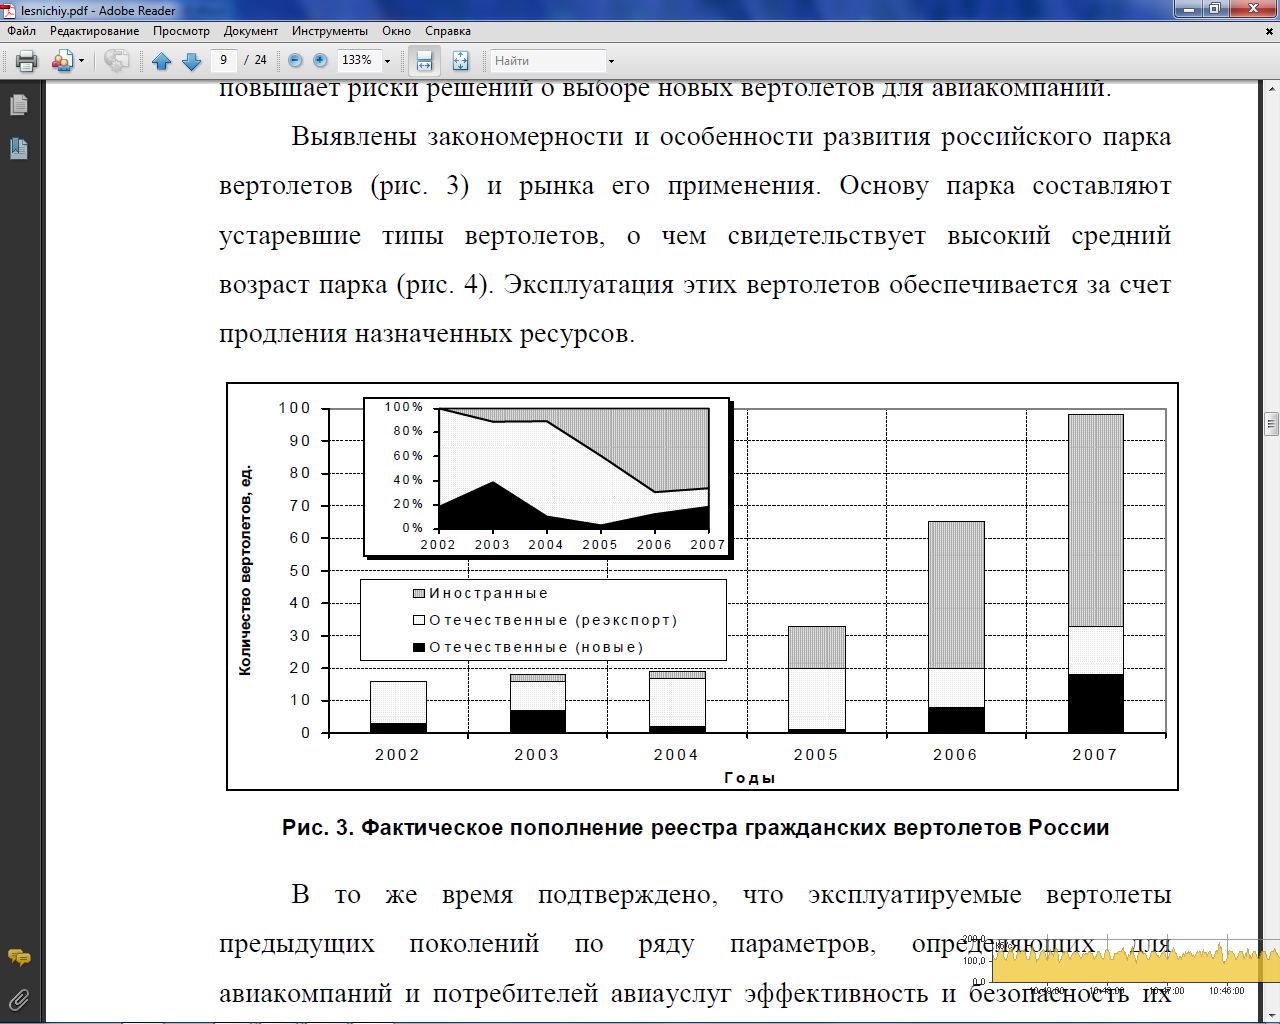The width and height of the screenshot is (1280, 1024).
Task: Go to previous page with up arrow
Action: 162,61
